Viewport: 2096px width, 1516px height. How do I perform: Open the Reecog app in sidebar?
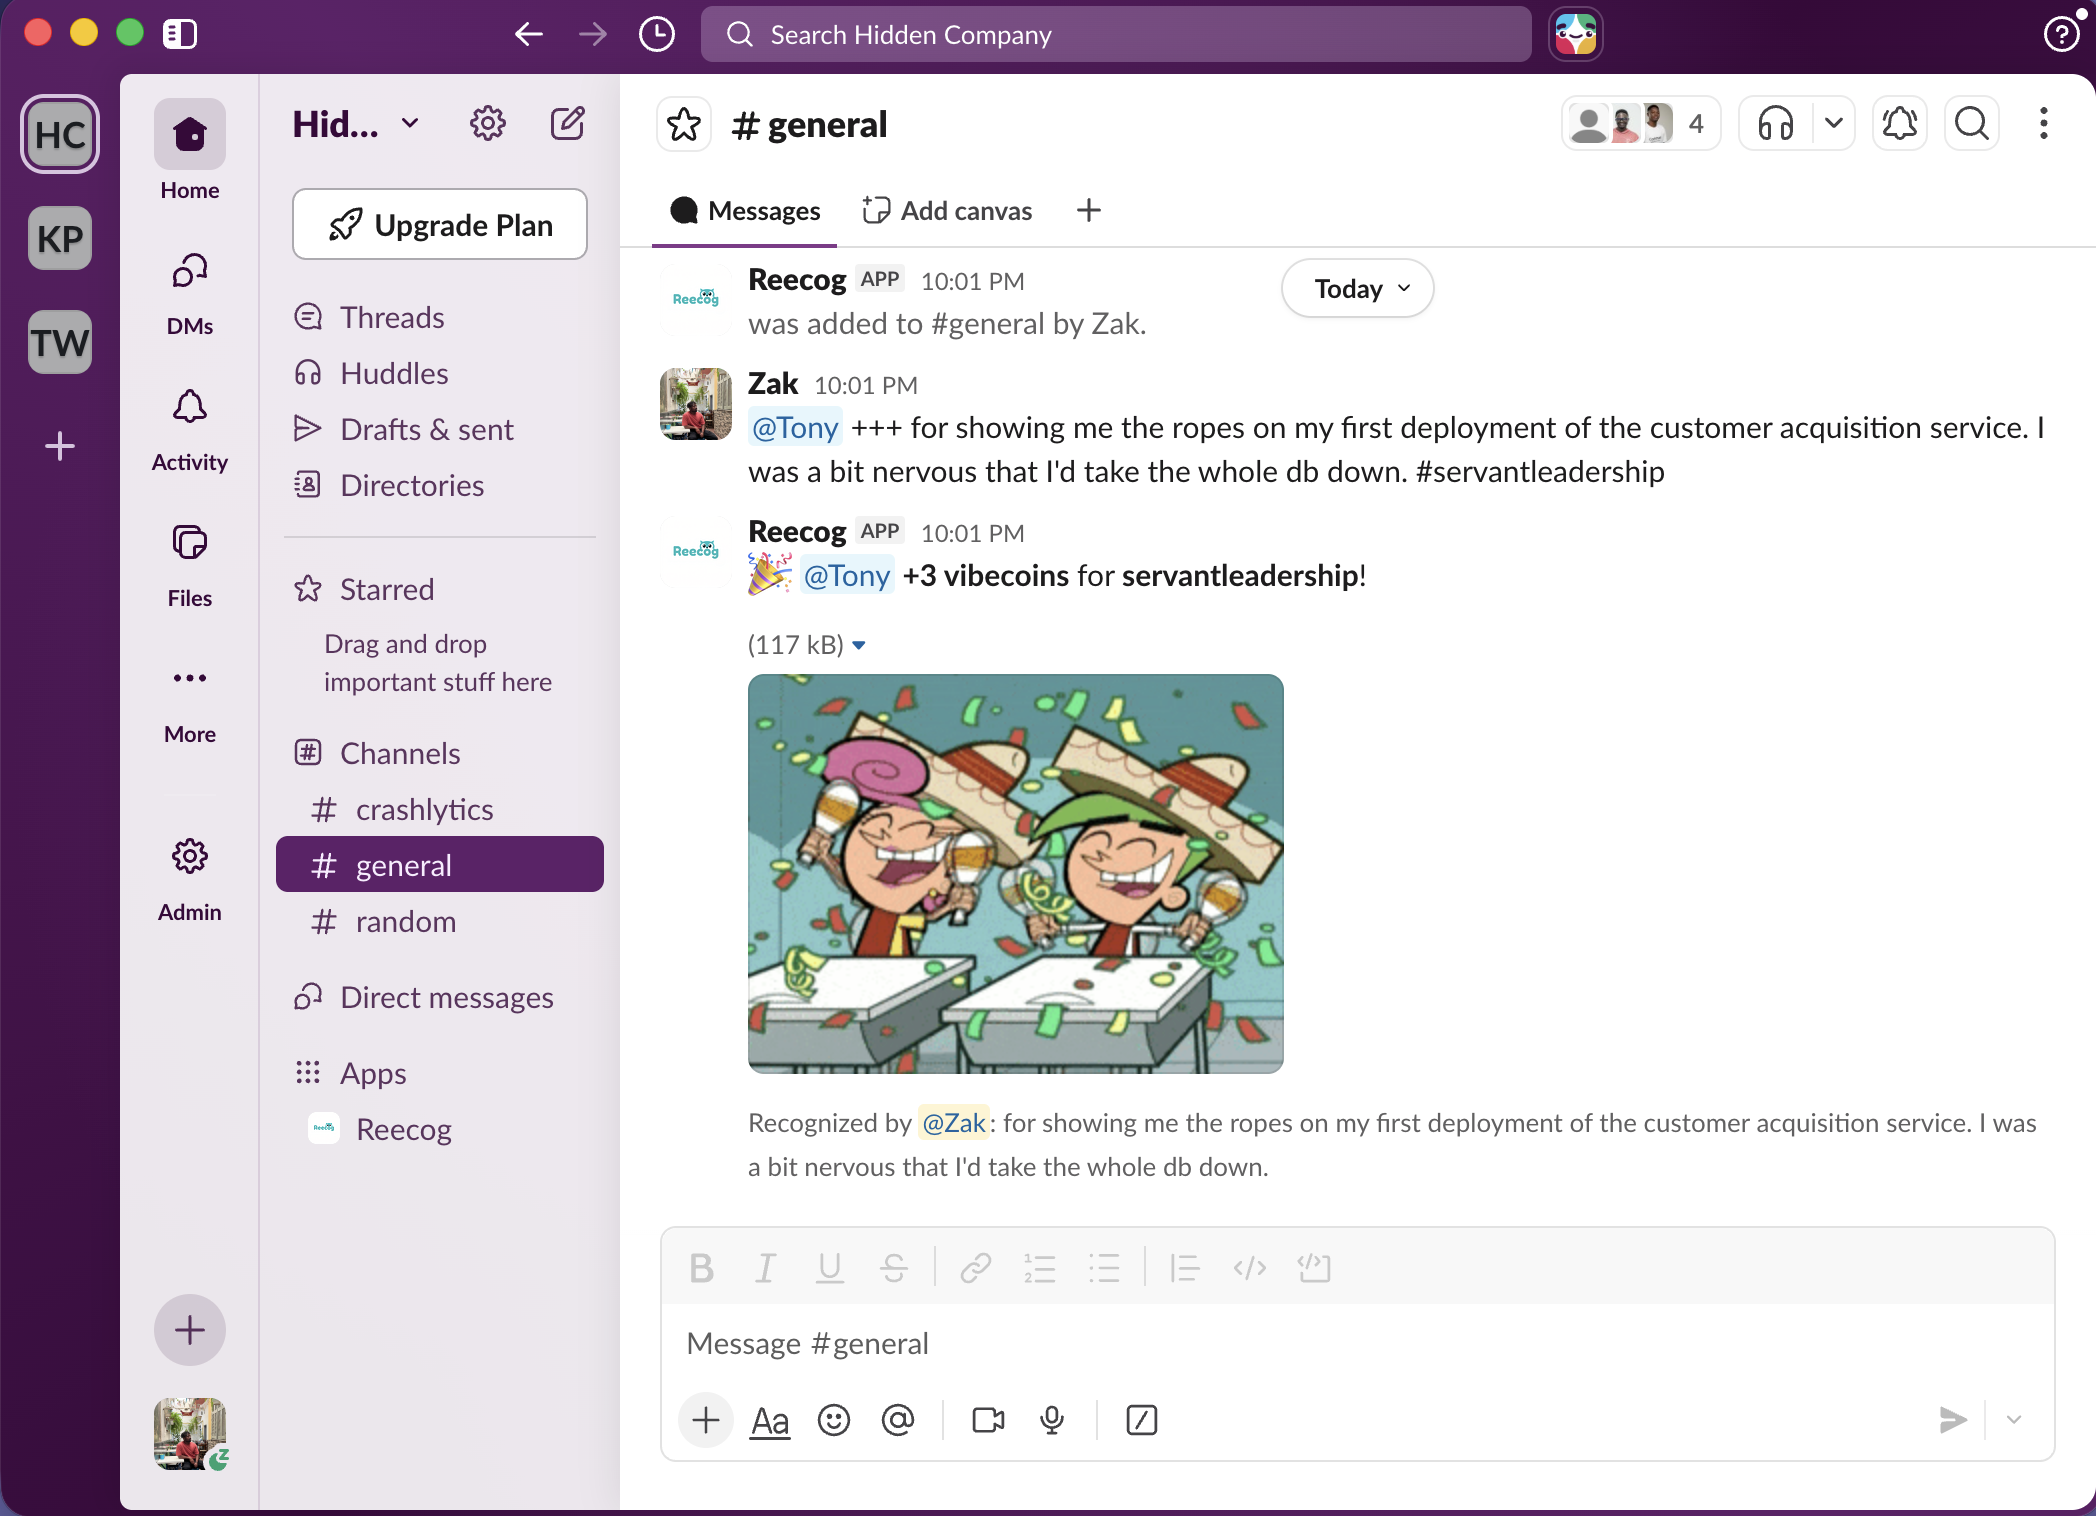pyautogui.click(x=440, y=1129)
